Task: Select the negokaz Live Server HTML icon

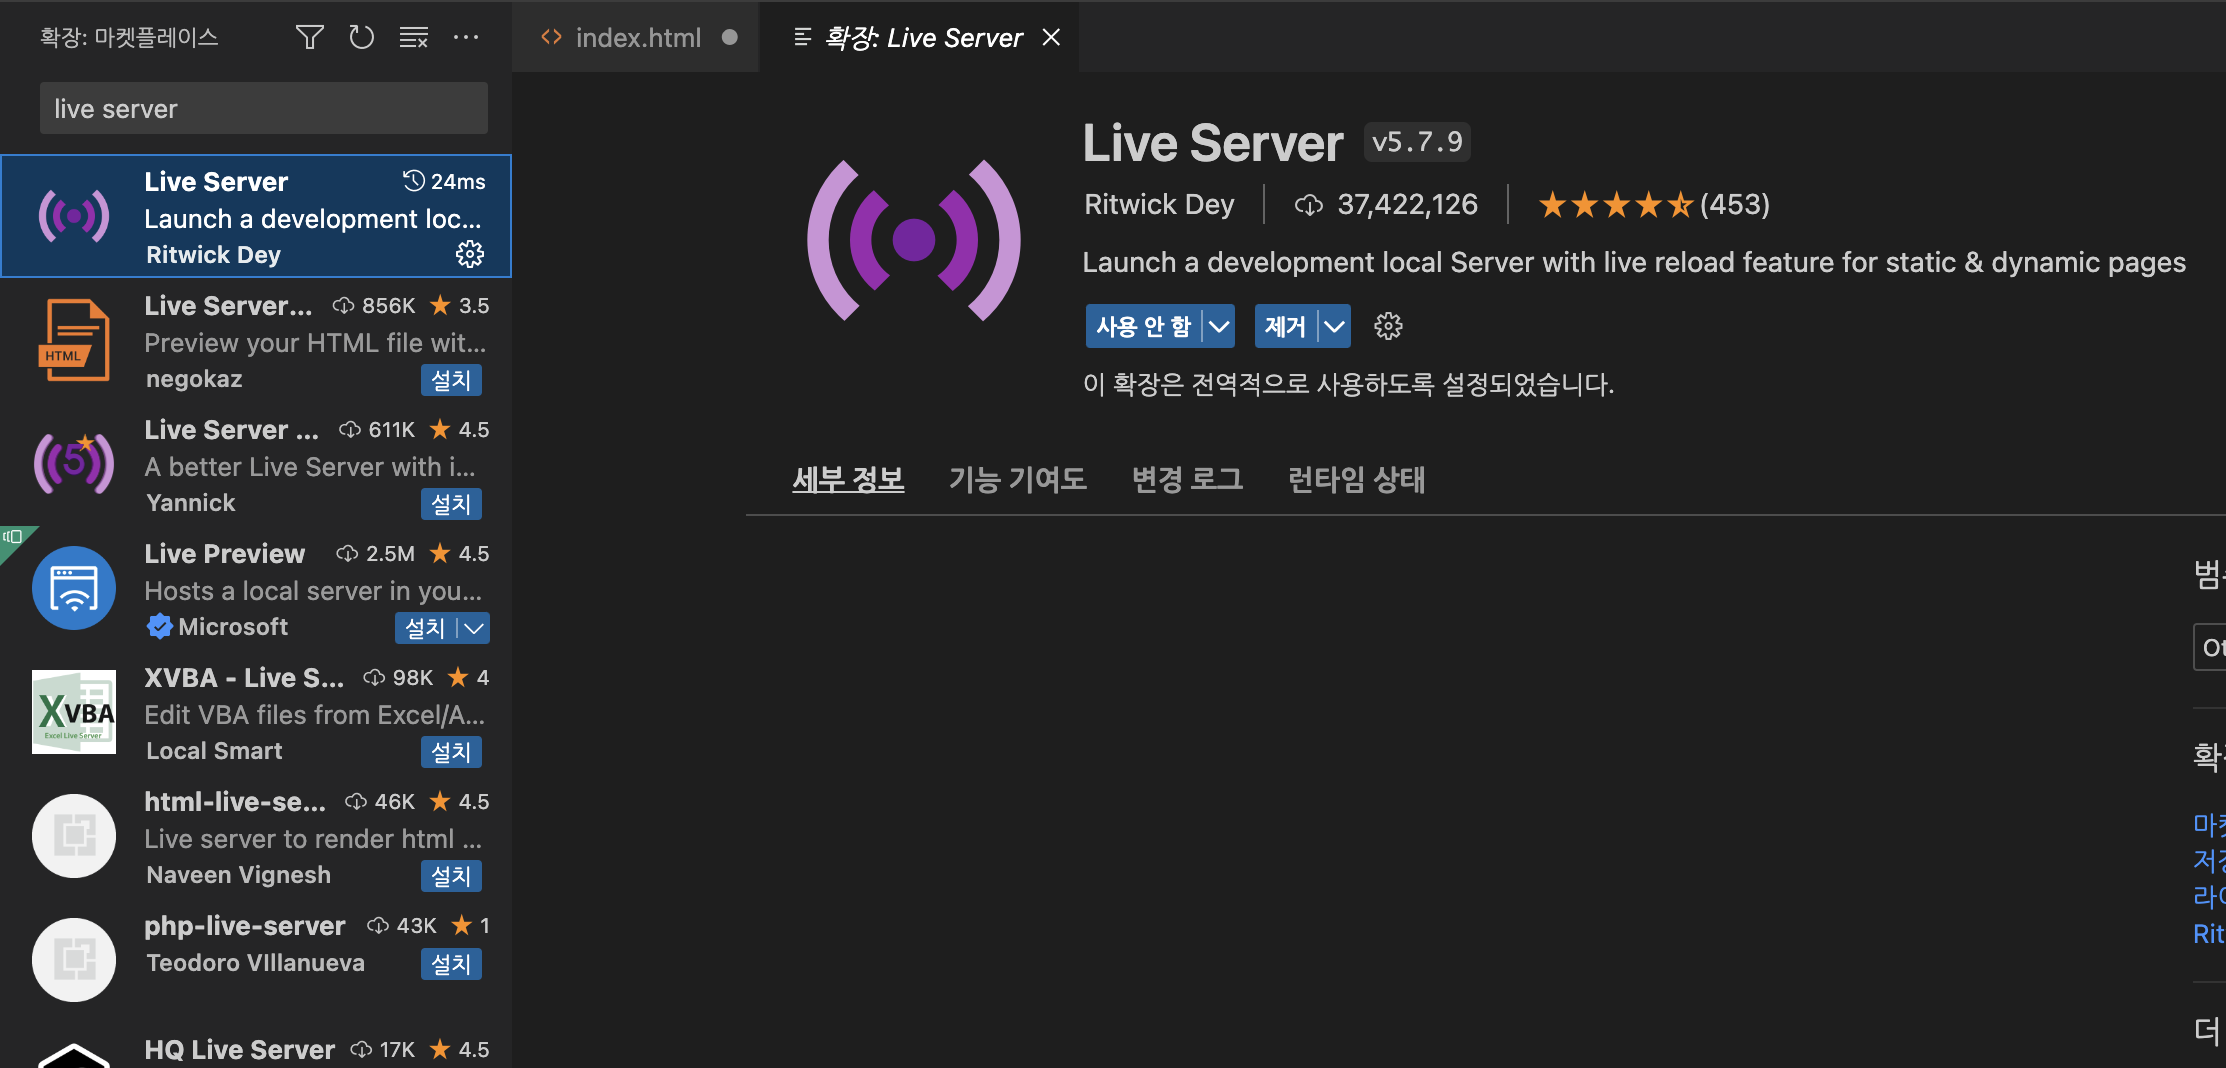Action: (x=74, y=340)
